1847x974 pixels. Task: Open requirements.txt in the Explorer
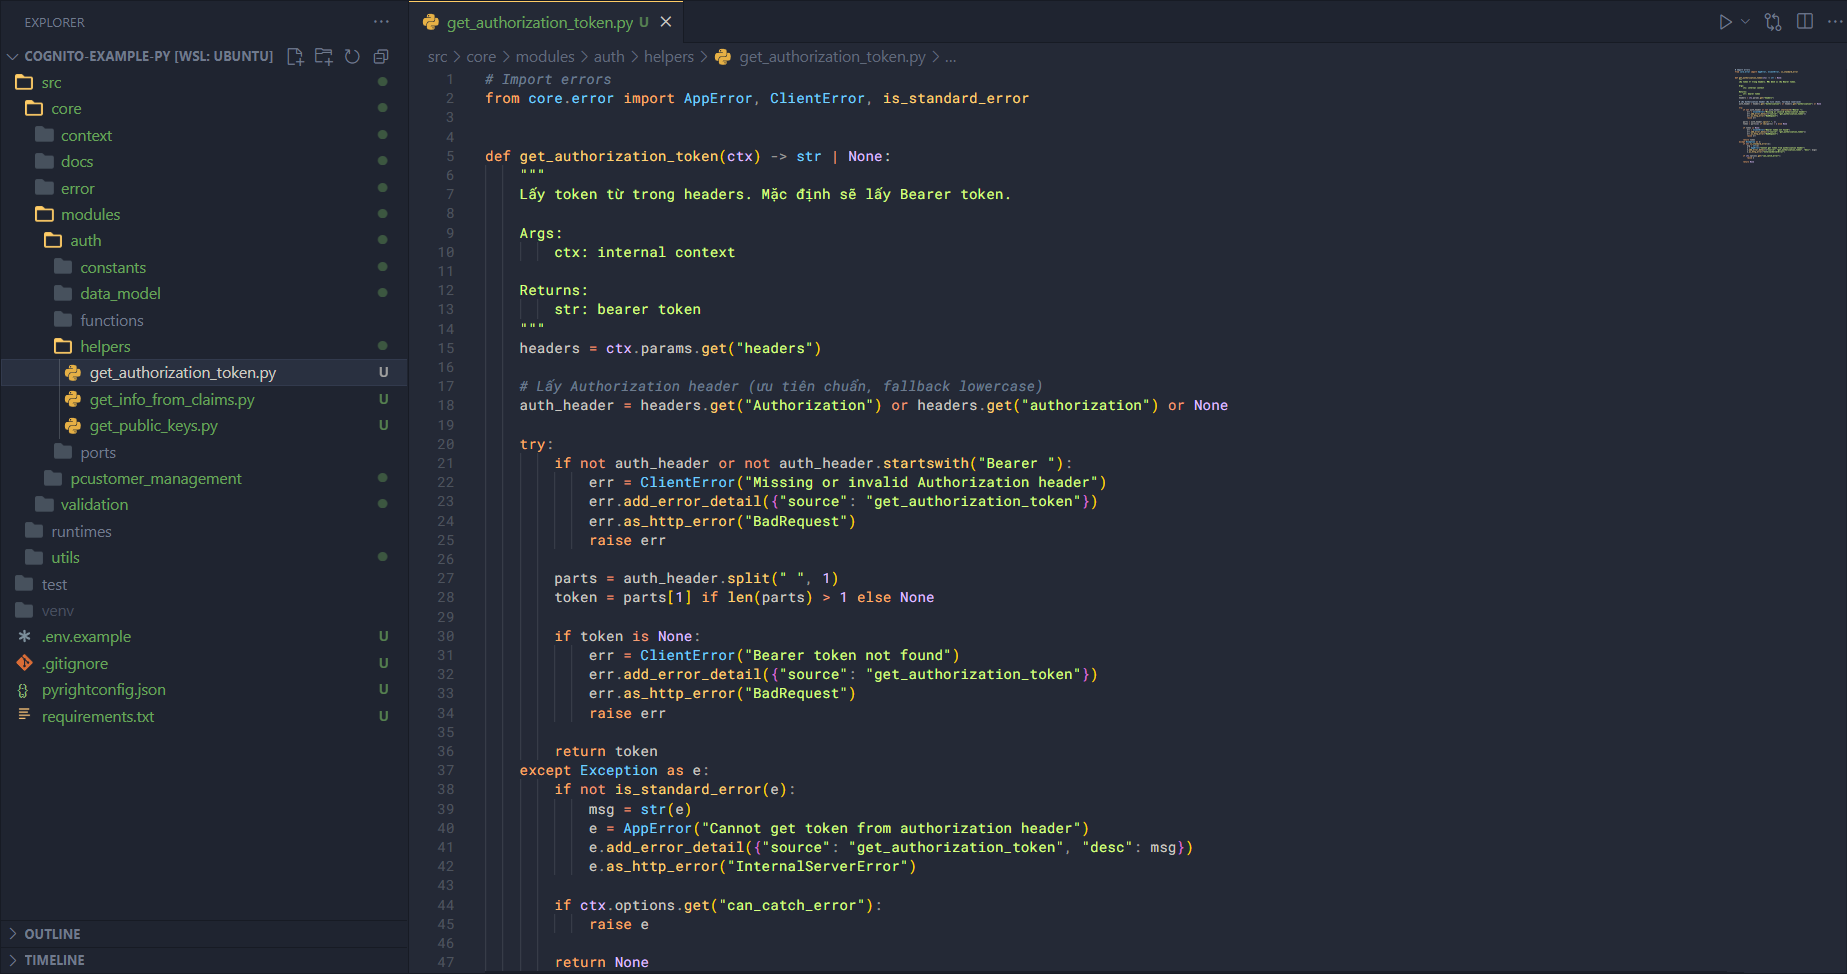click(98, 717)
